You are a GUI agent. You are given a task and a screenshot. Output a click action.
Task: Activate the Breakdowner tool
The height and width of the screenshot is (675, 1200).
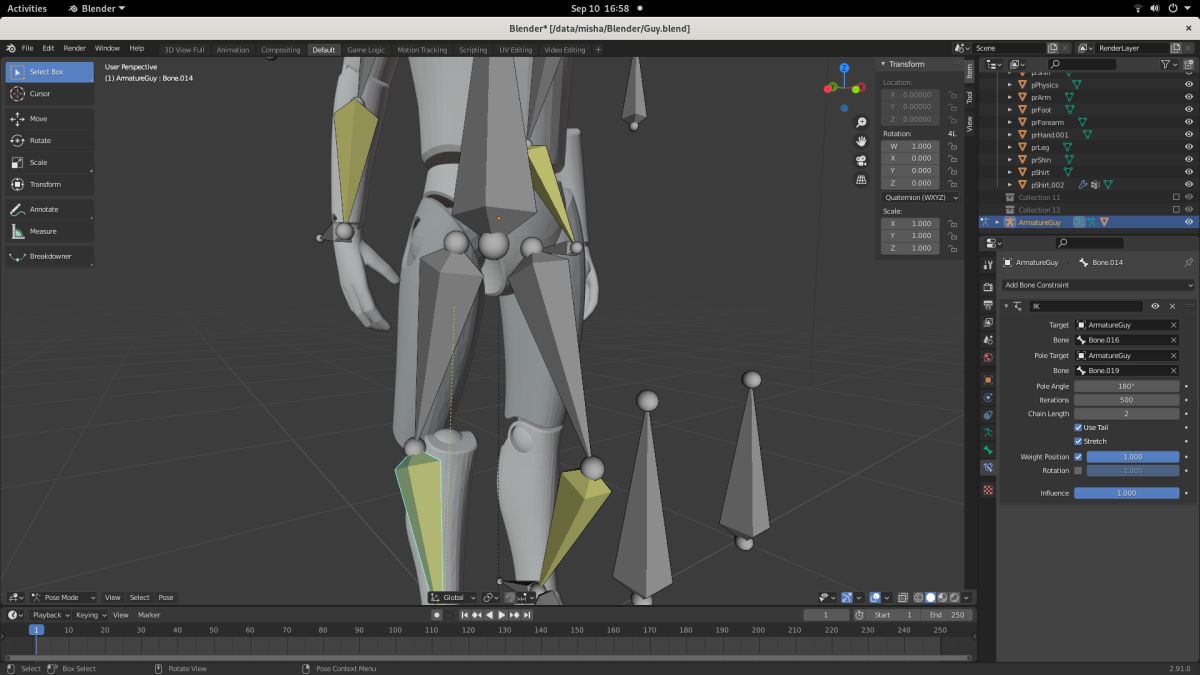pyautogui.click(x=49, y=257)
